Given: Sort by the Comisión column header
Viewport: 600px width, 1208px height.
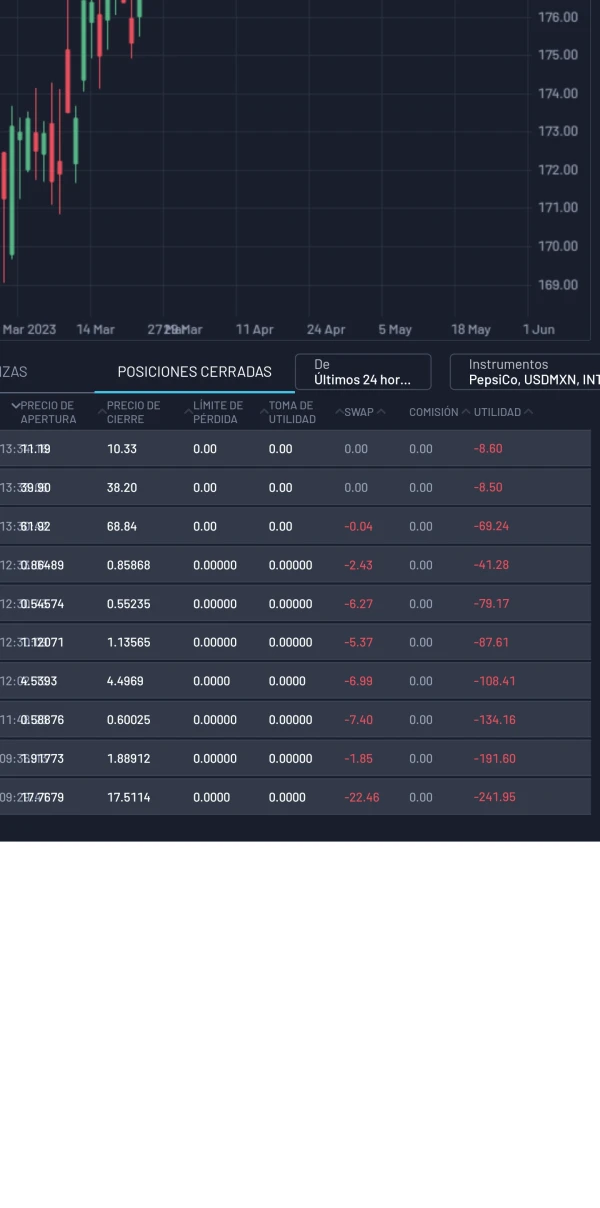Looking at the screenshot, I should tap(433, 412).
